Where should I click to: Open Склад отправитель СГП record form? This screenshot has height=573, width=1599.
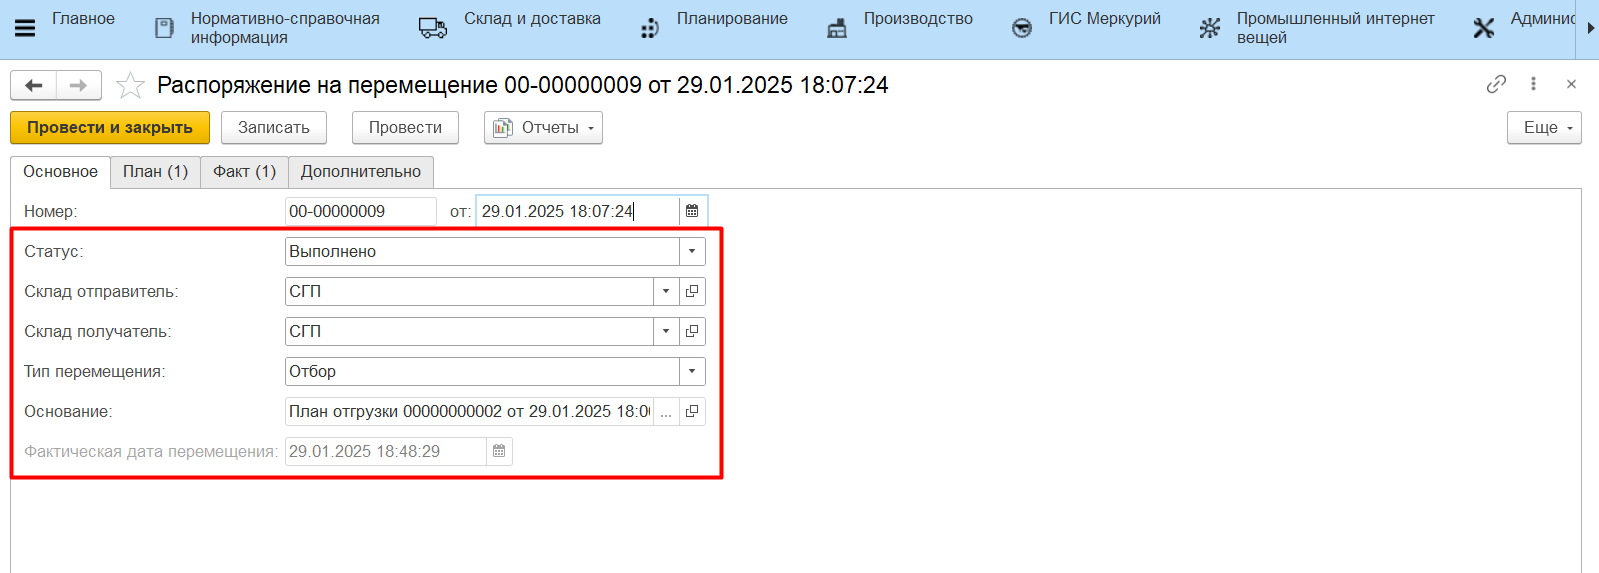(692, 291)
